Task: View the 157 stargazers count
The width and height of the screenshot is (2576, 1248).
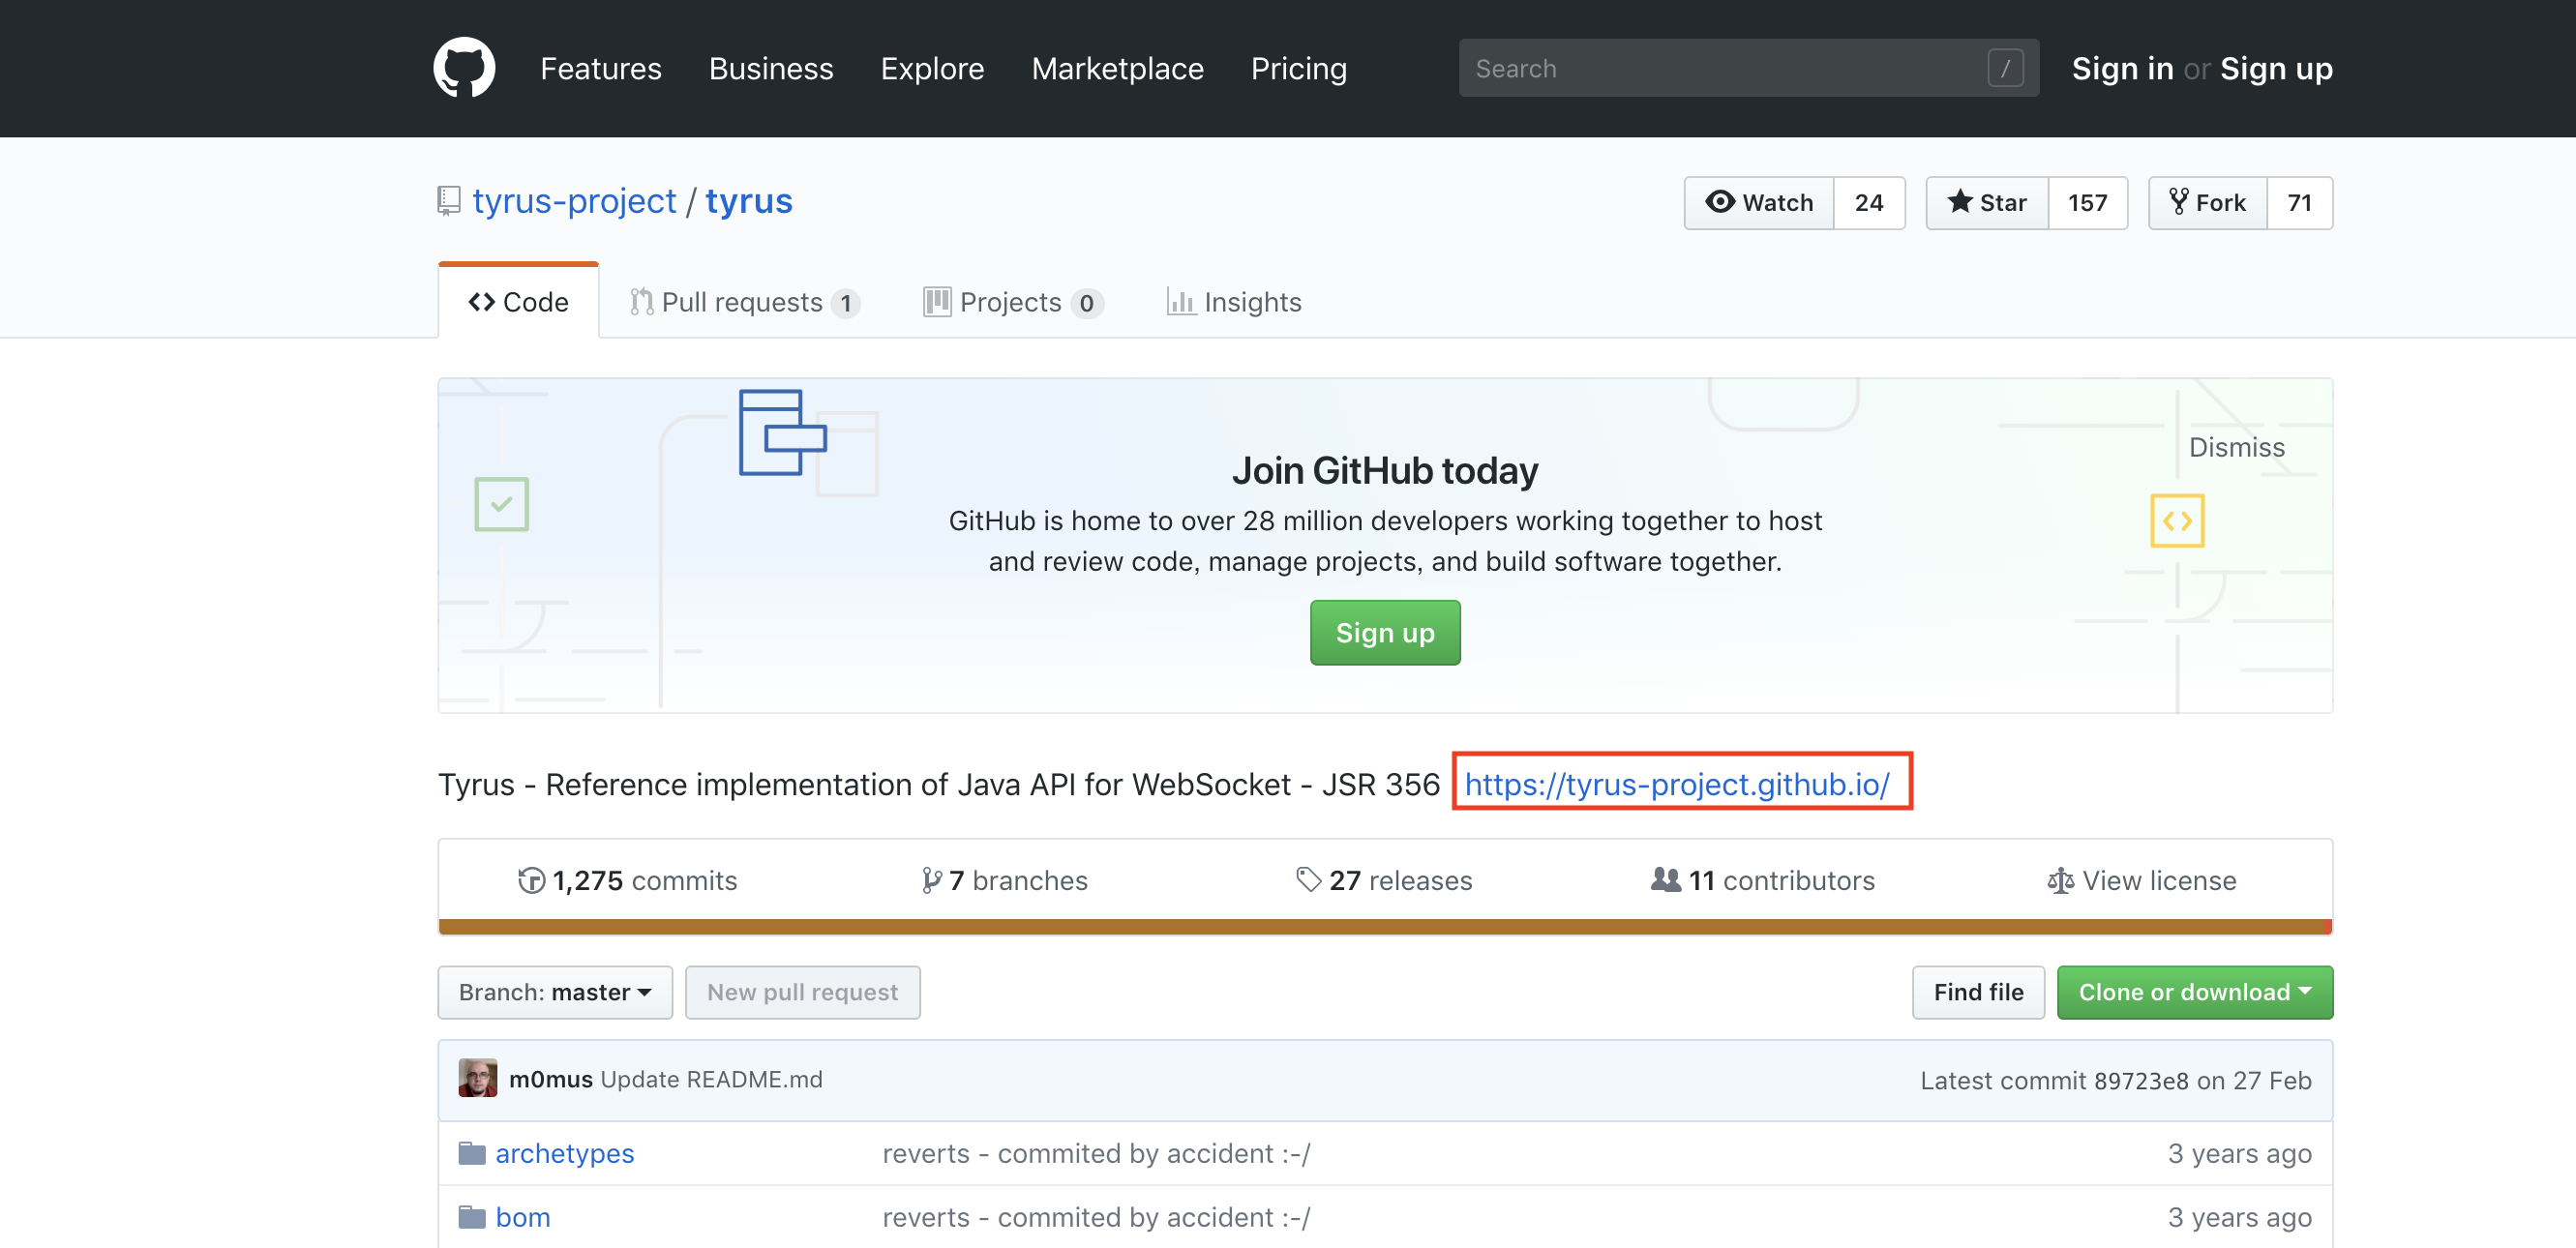Action: [x=2088, y=203]
